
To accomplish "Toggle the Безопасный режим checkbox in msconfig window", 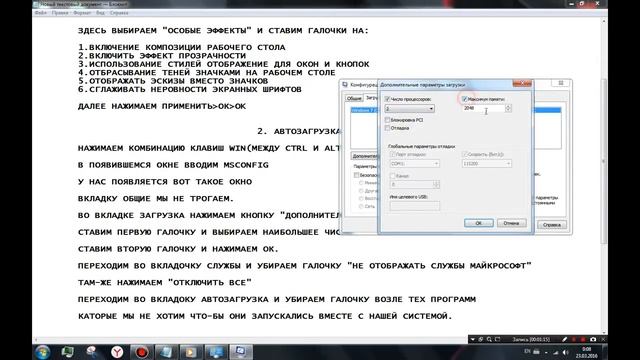I will pos(356,175).
